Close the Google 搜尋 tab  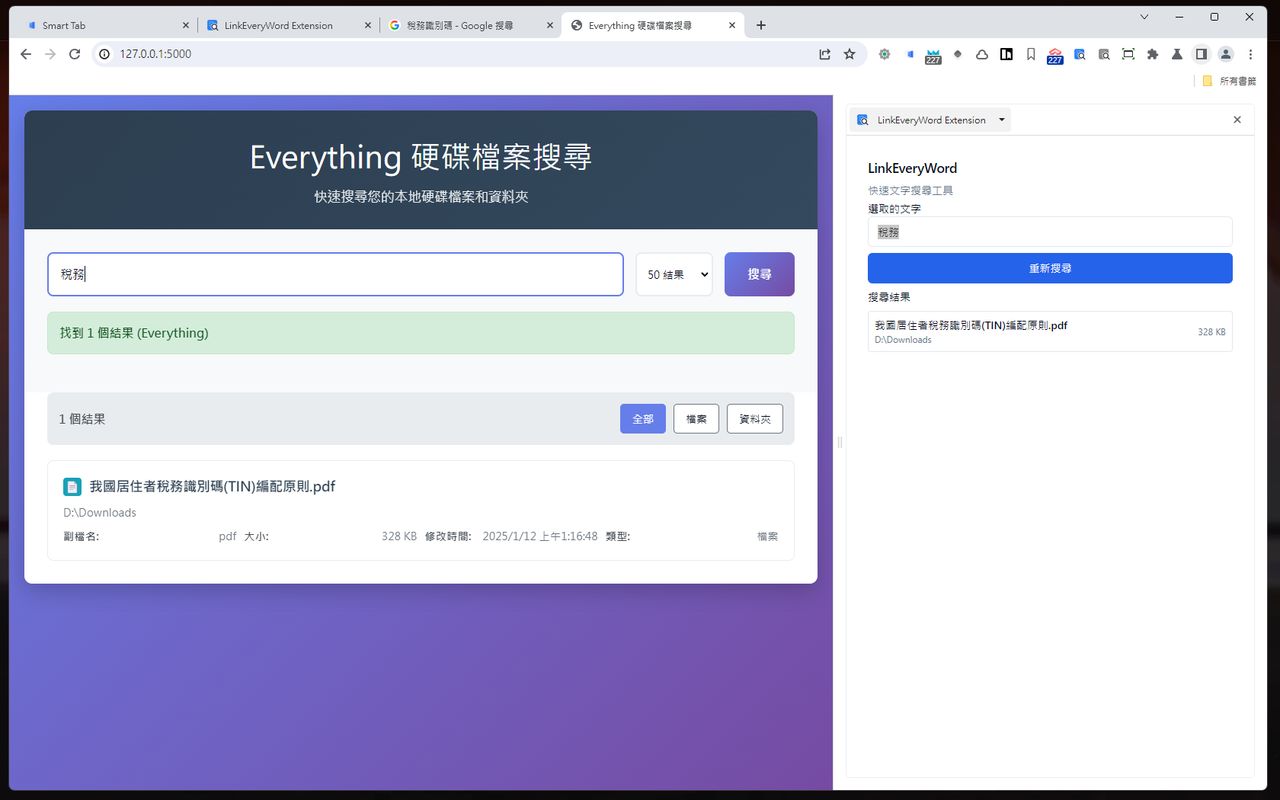click(x=549, y=25)
